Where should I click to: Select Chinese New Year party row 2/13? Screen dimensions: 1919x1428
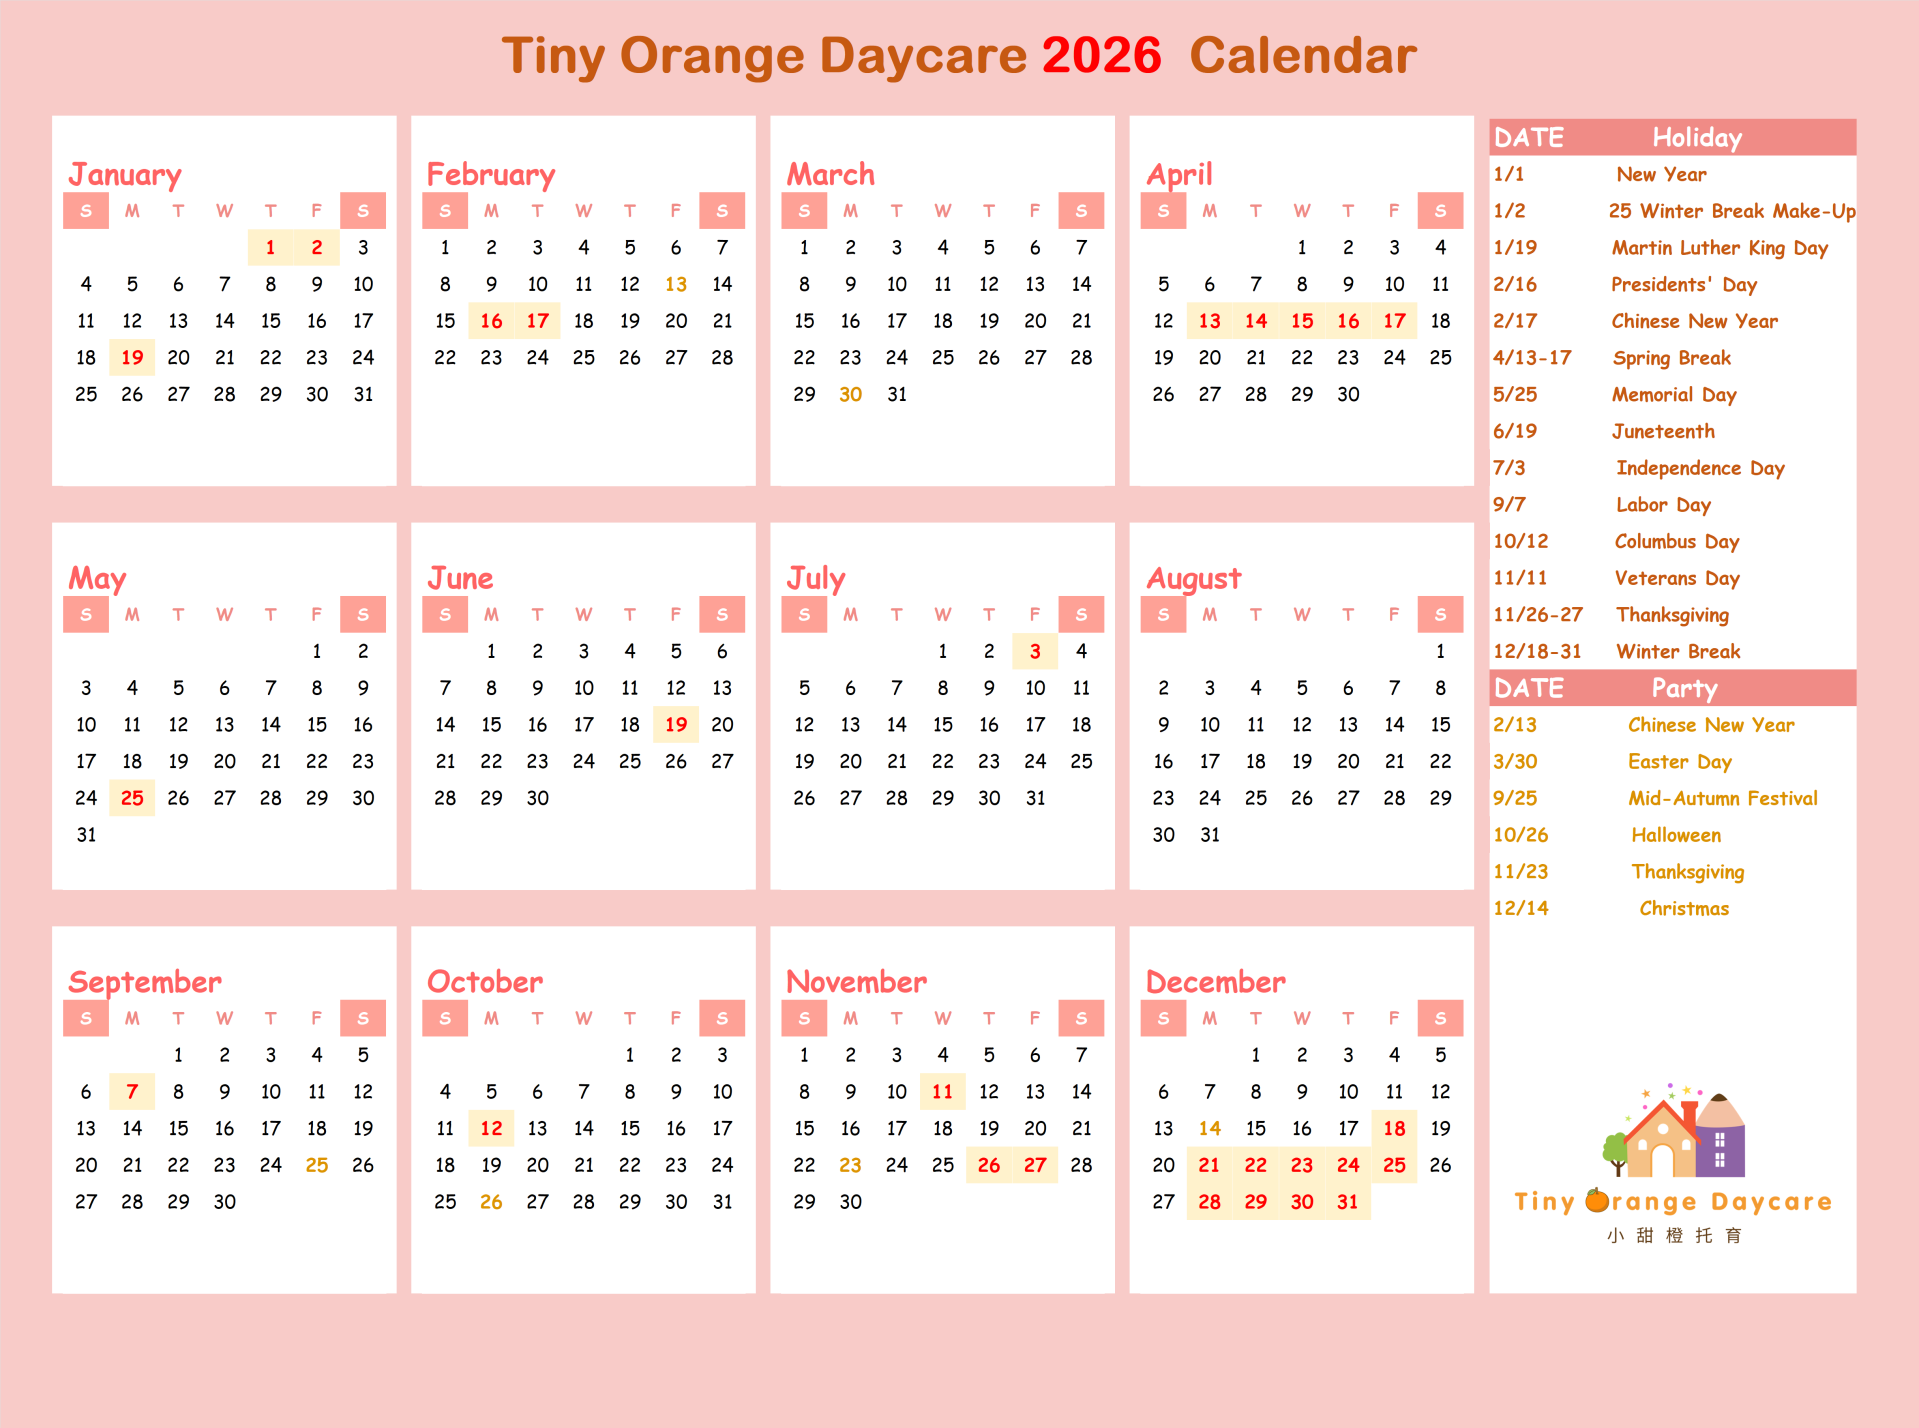(1672, 725)
